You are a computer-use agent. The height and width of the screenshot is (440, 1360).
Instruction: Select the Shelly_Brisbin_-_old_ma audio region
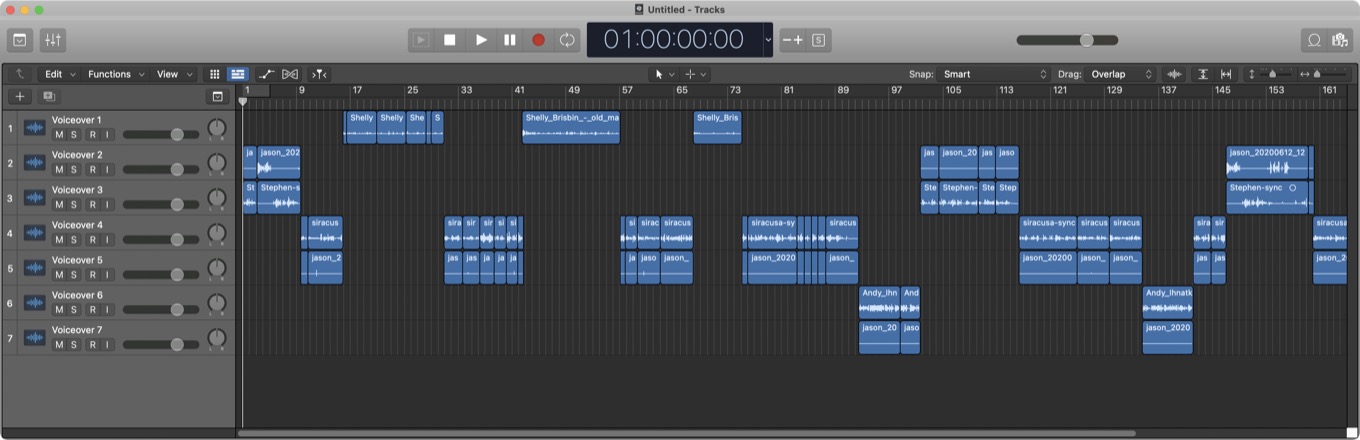click(571, 127)
